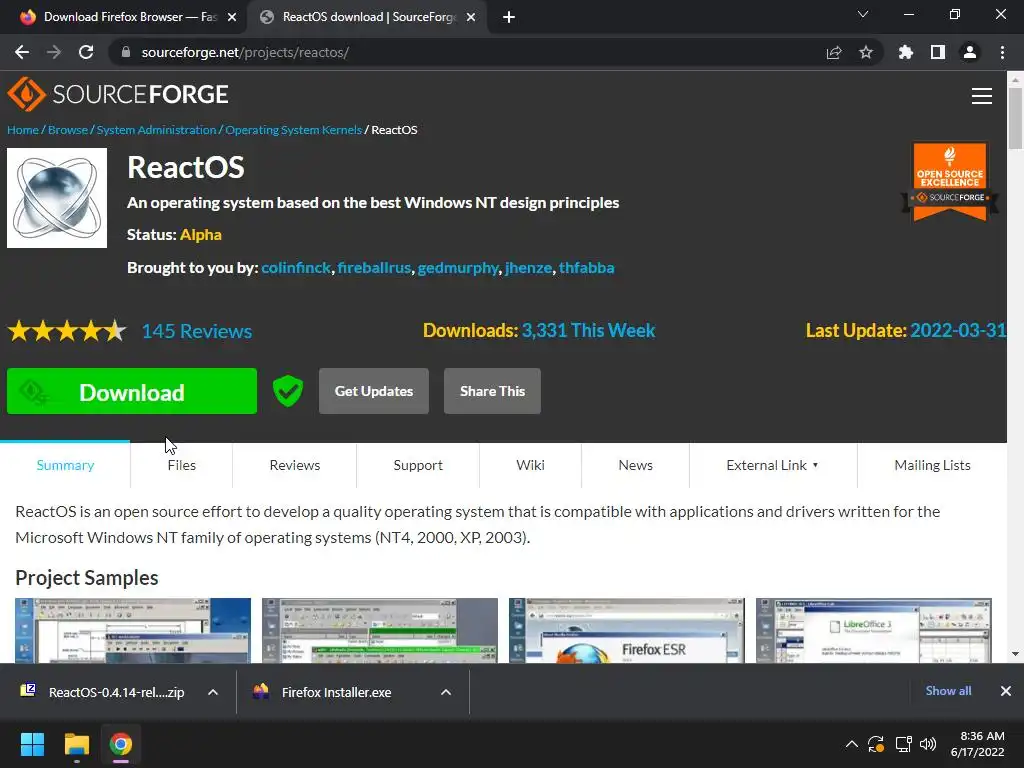The width and height of the screenshot is (1024, 768).
Task: Switch to the Wiki tab
Action: pos(530,465)
